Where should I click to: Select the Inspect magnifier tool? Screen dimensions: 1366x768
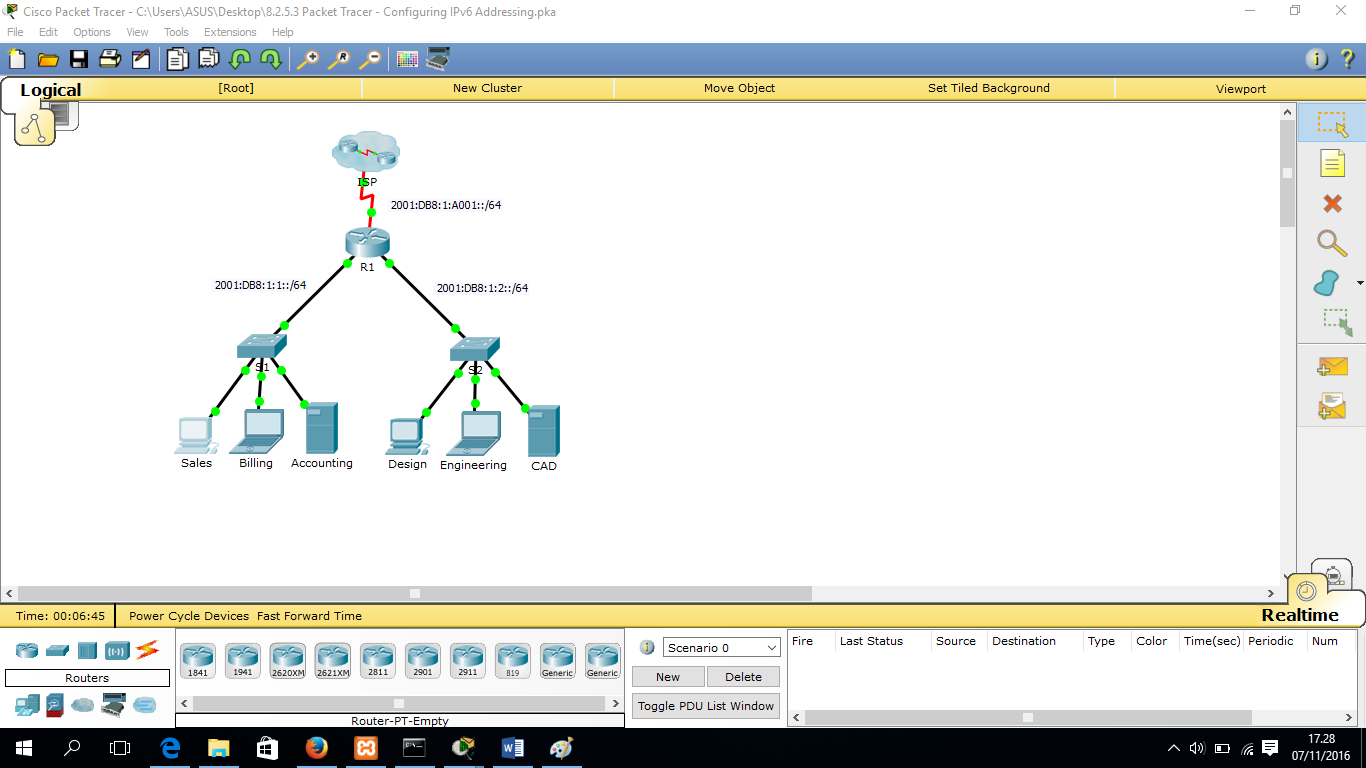pos(1332,243)
